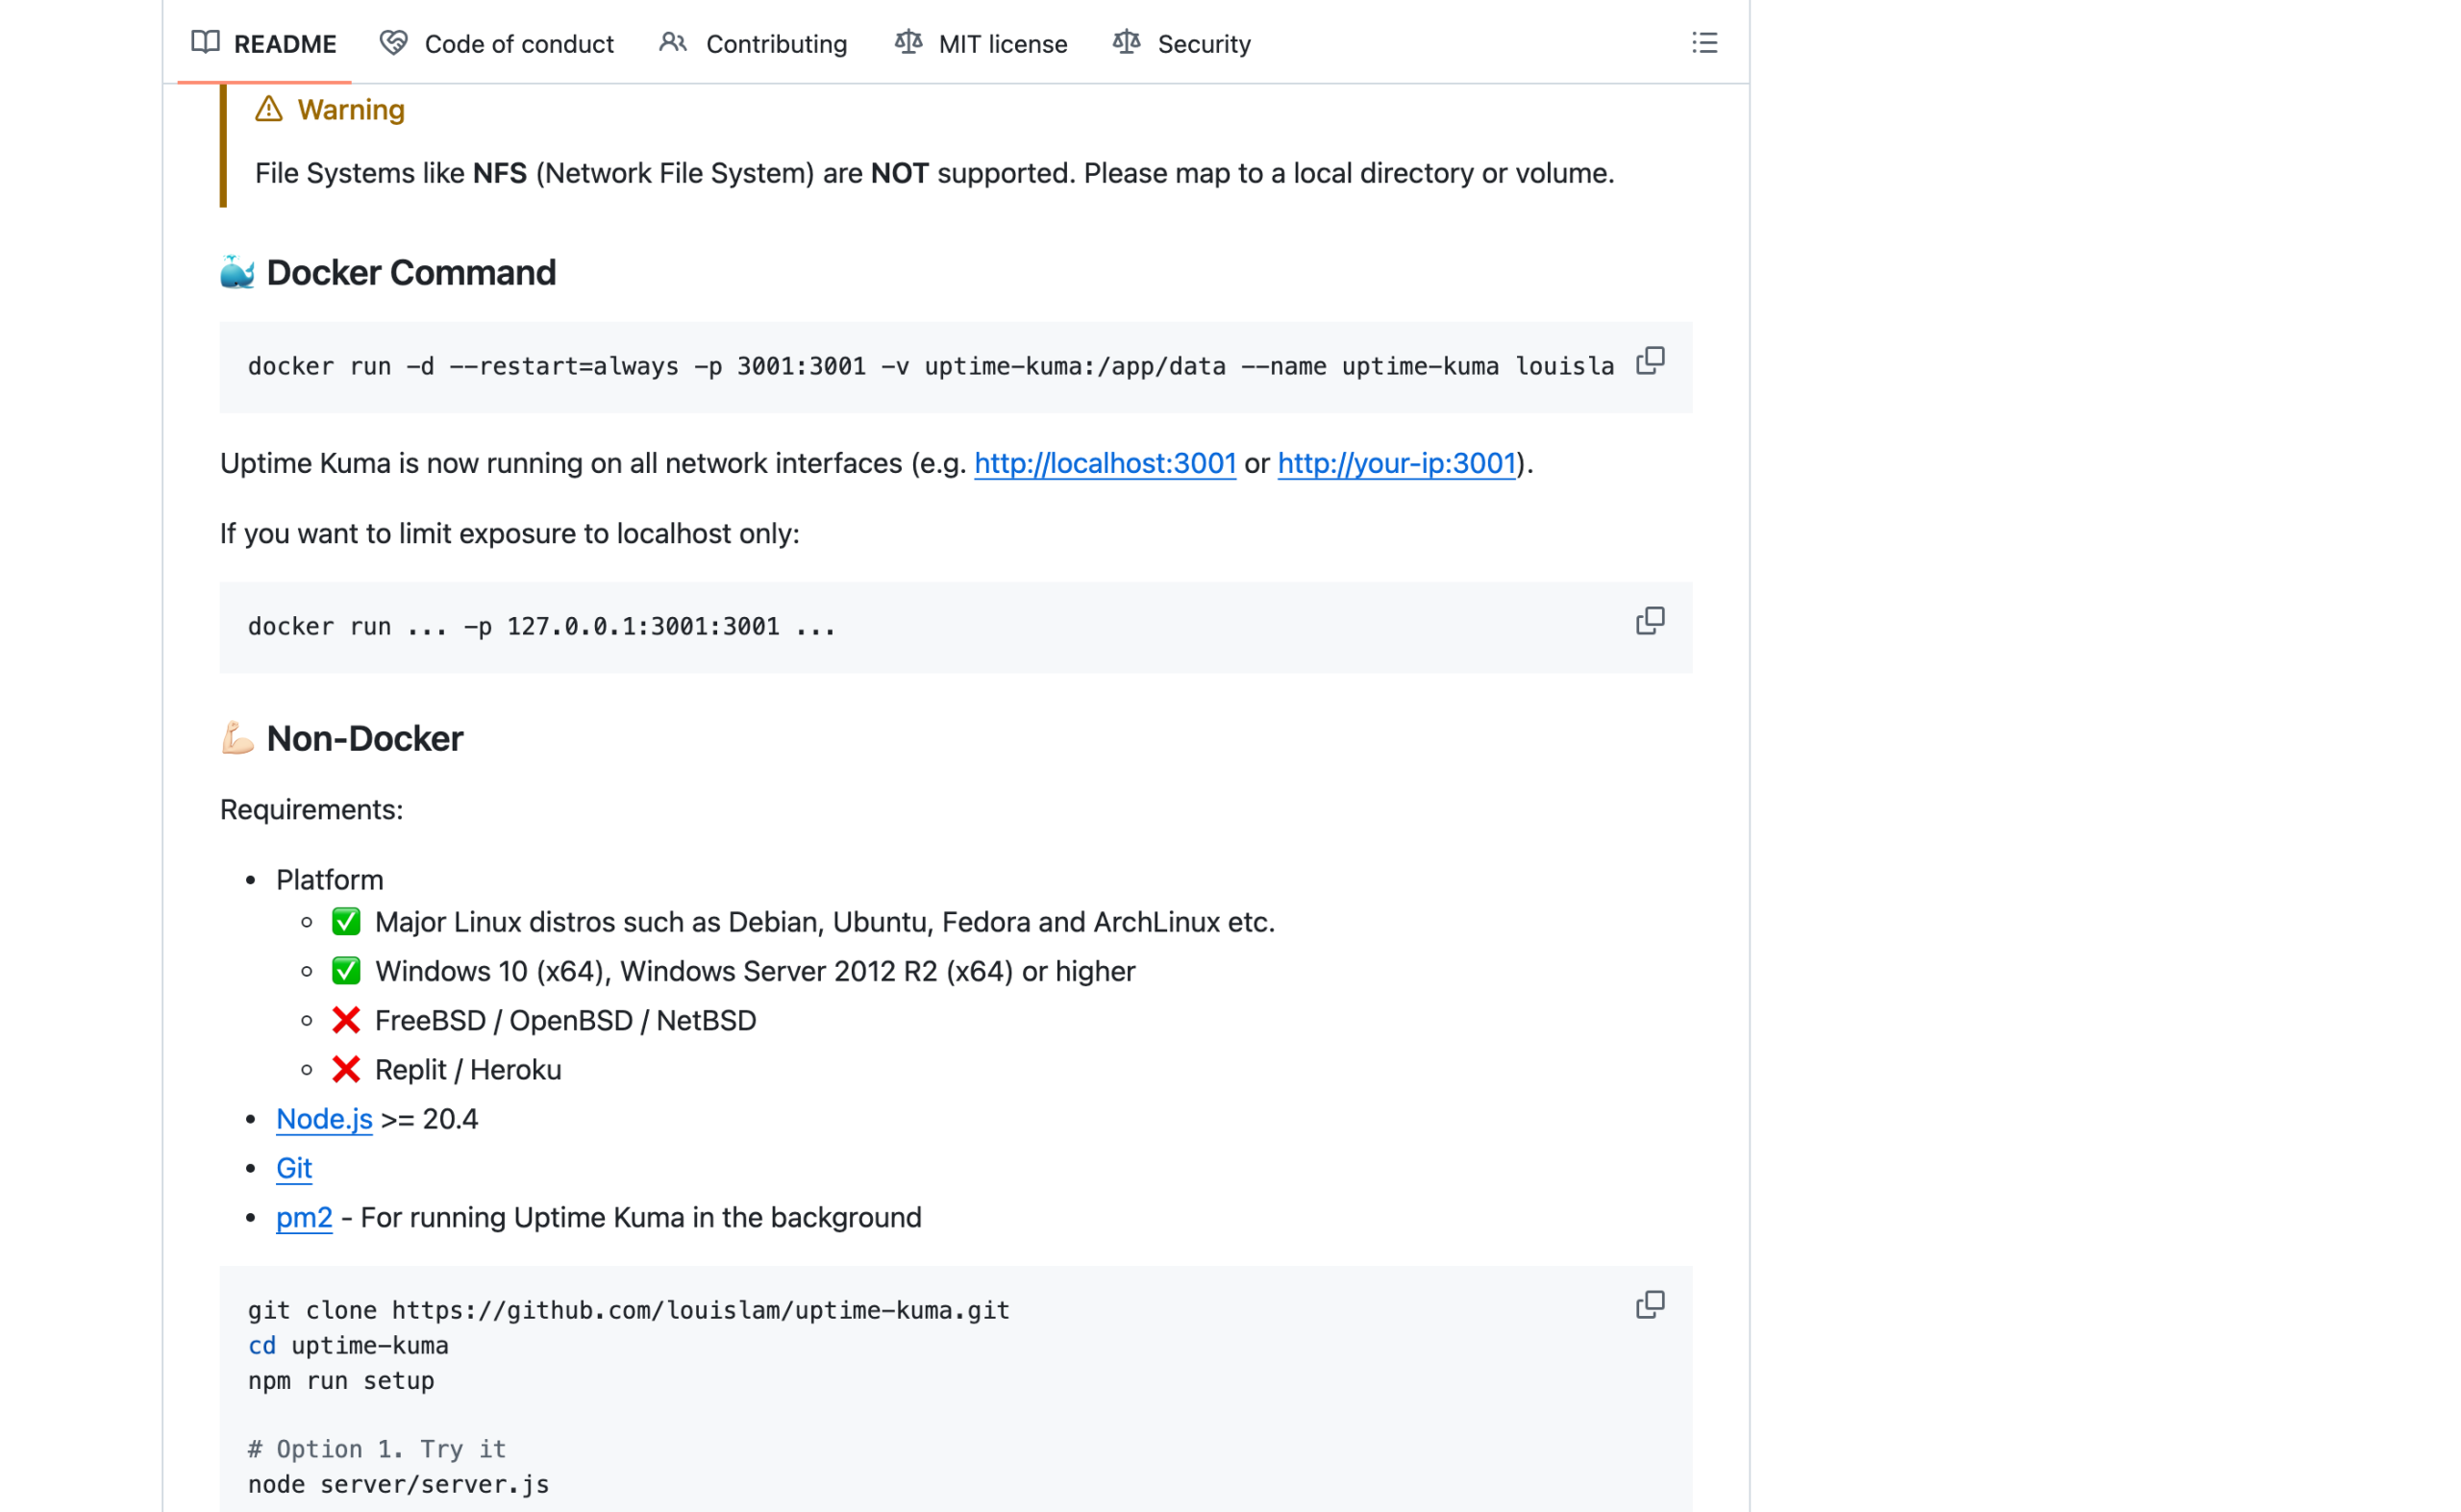Click 'For running Uptime Kuma in the background'
Viewport: 2461px width, 1512px height.
coord(641,1217)
